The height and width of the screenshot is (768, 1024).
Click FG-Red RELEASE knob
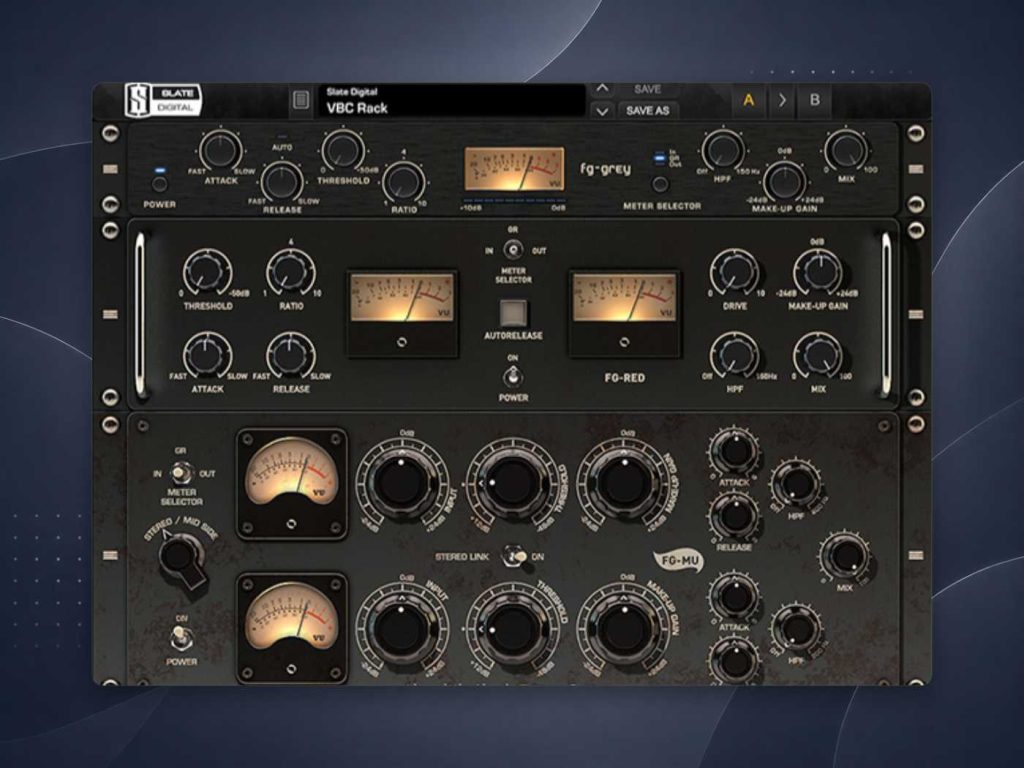tap(291, 356)
